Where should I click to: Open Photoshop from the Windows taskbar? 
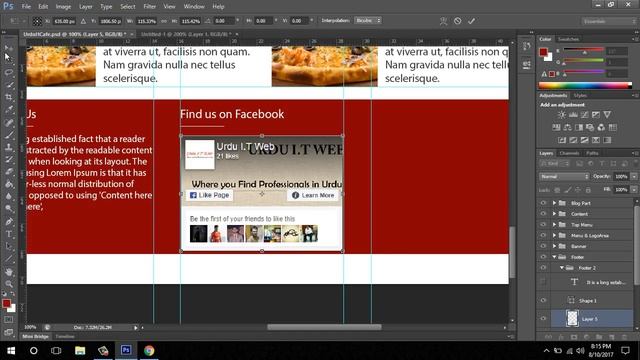tap(126, 350)
